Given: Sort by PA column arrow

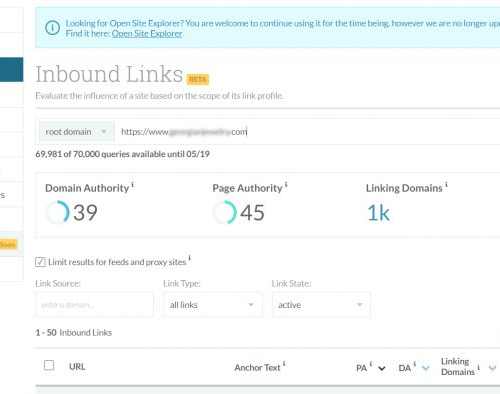Looking at the screenshot, I should (x=382, y=368).
